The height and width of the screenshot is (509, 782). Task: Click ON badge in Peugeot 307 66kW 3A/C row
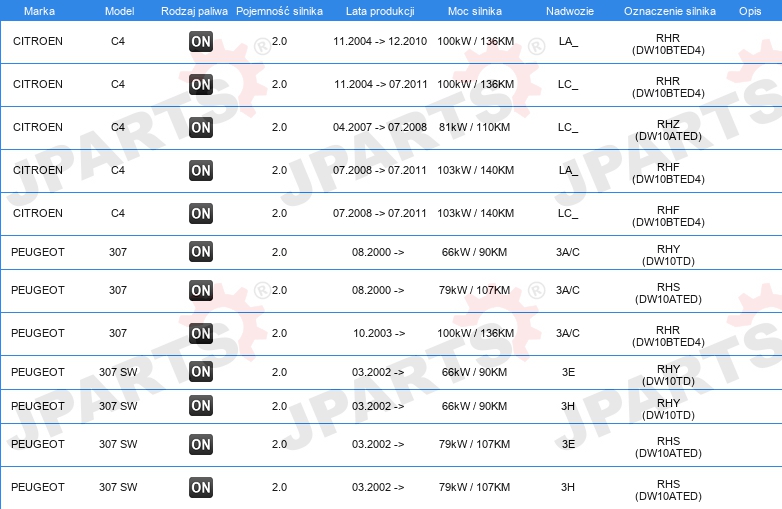point(201,252)
